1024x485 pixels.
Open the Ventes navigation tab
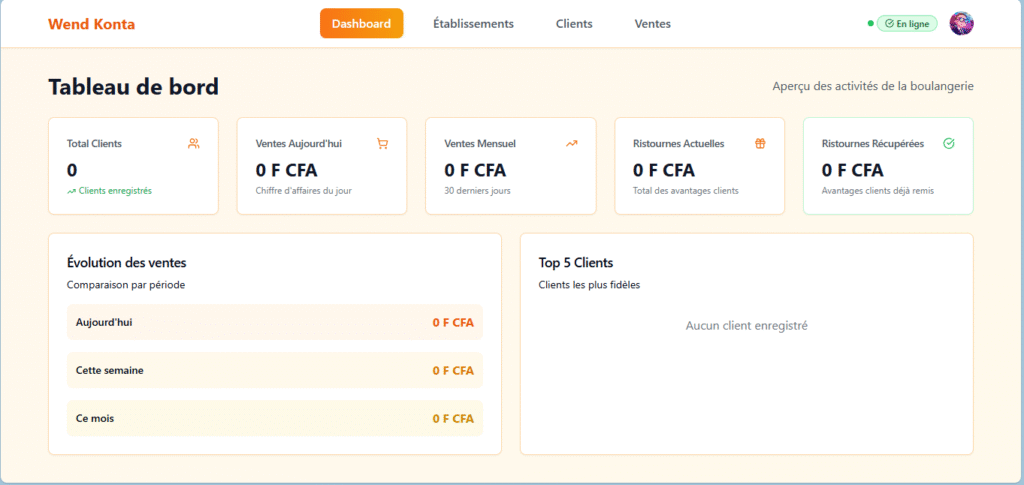click(x=652, y=23)
